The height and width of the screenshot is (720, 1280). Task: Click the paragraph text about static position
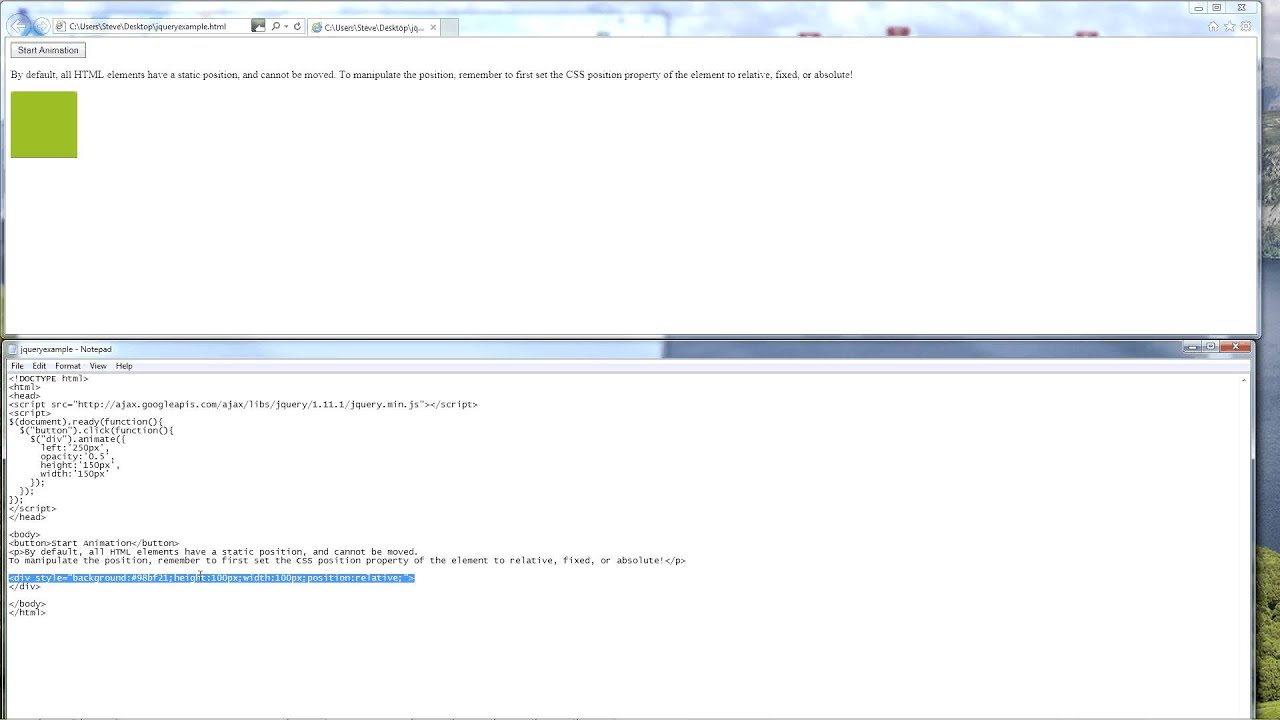click(431, 75)
